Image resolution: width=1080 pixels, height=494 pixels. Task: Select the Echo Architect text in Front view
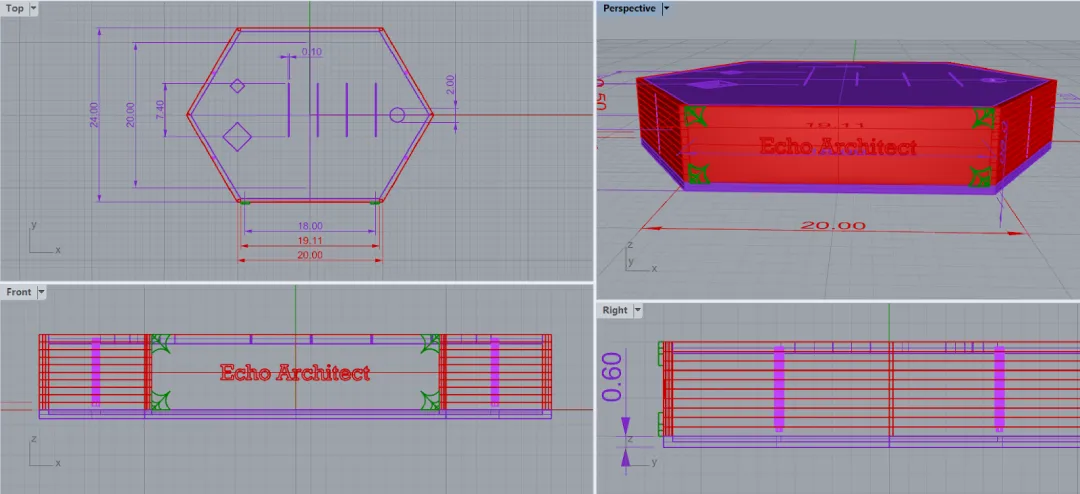click(x=295, y=373)
